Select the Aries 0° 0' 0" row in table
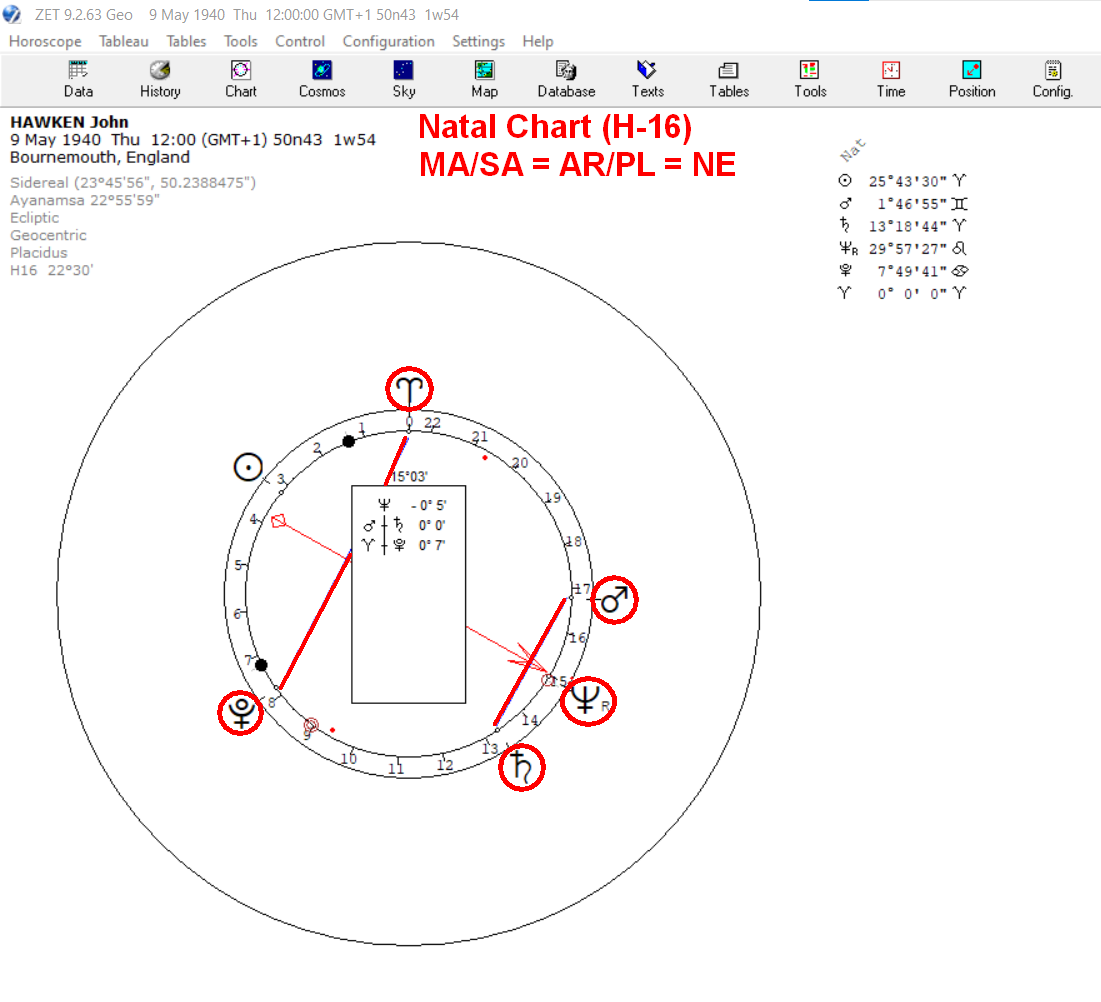Image resolution: width=1101 pixels, height=1002 pixels. 903,294
